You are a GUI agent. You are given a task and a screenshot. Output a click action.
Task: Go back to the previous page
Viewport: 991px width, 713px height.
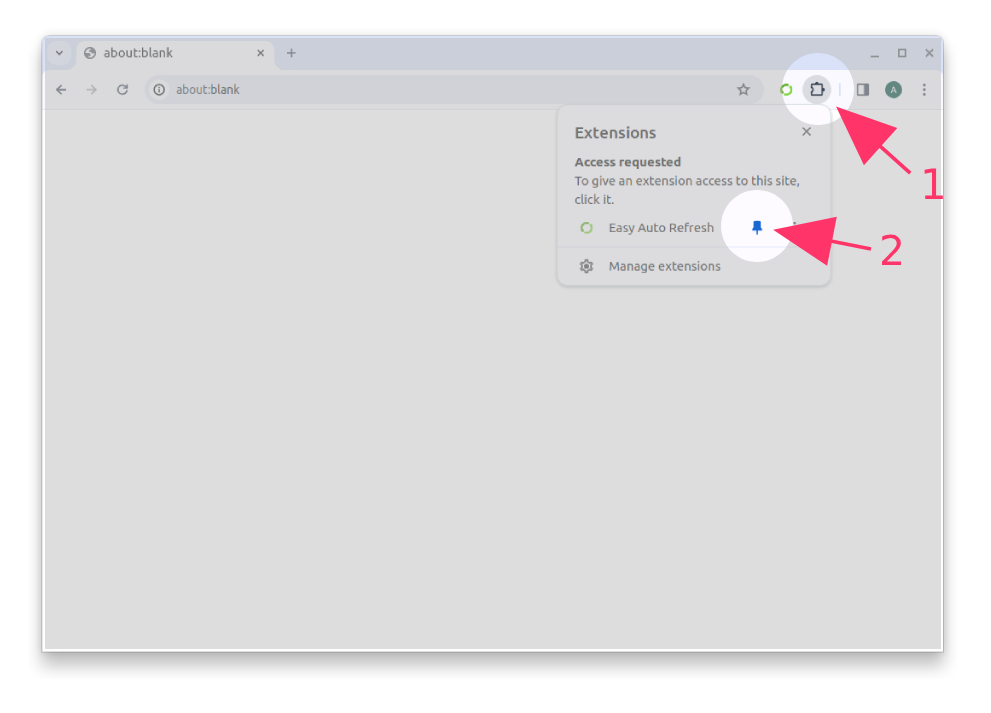click(x=61, y=90)
